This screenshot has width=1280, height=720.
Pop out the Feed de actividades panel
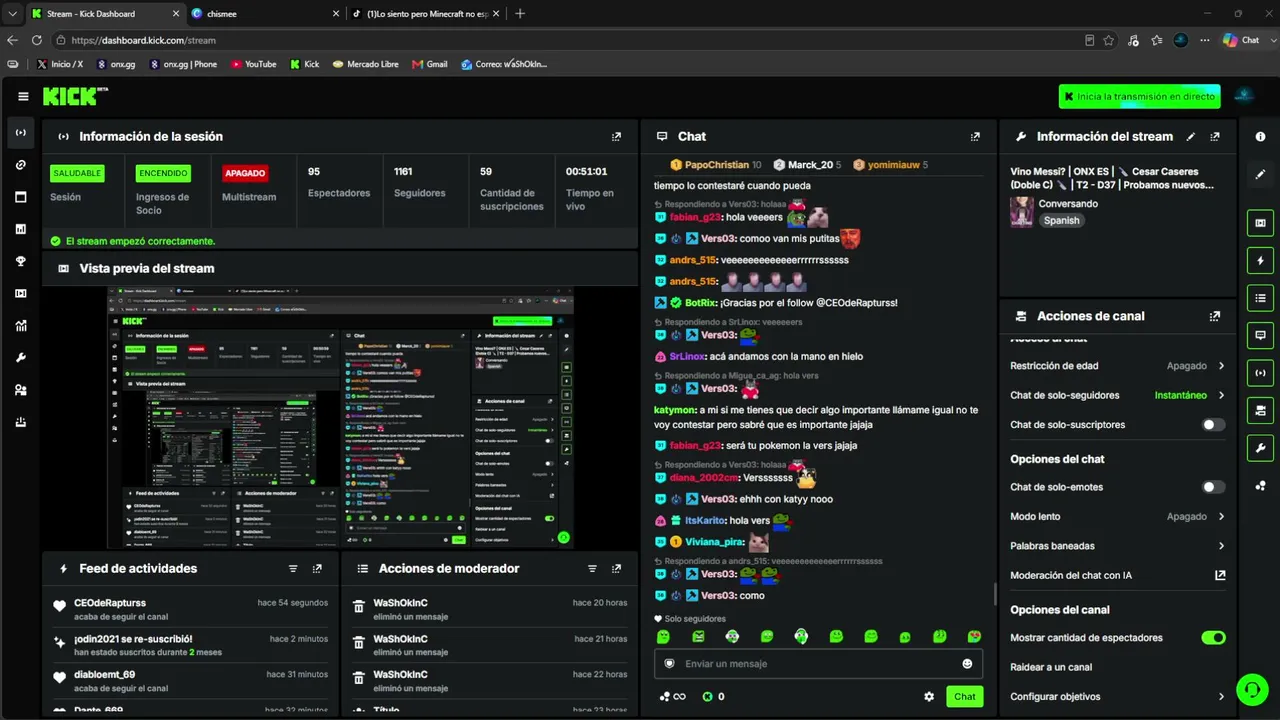tap(317, 568)
